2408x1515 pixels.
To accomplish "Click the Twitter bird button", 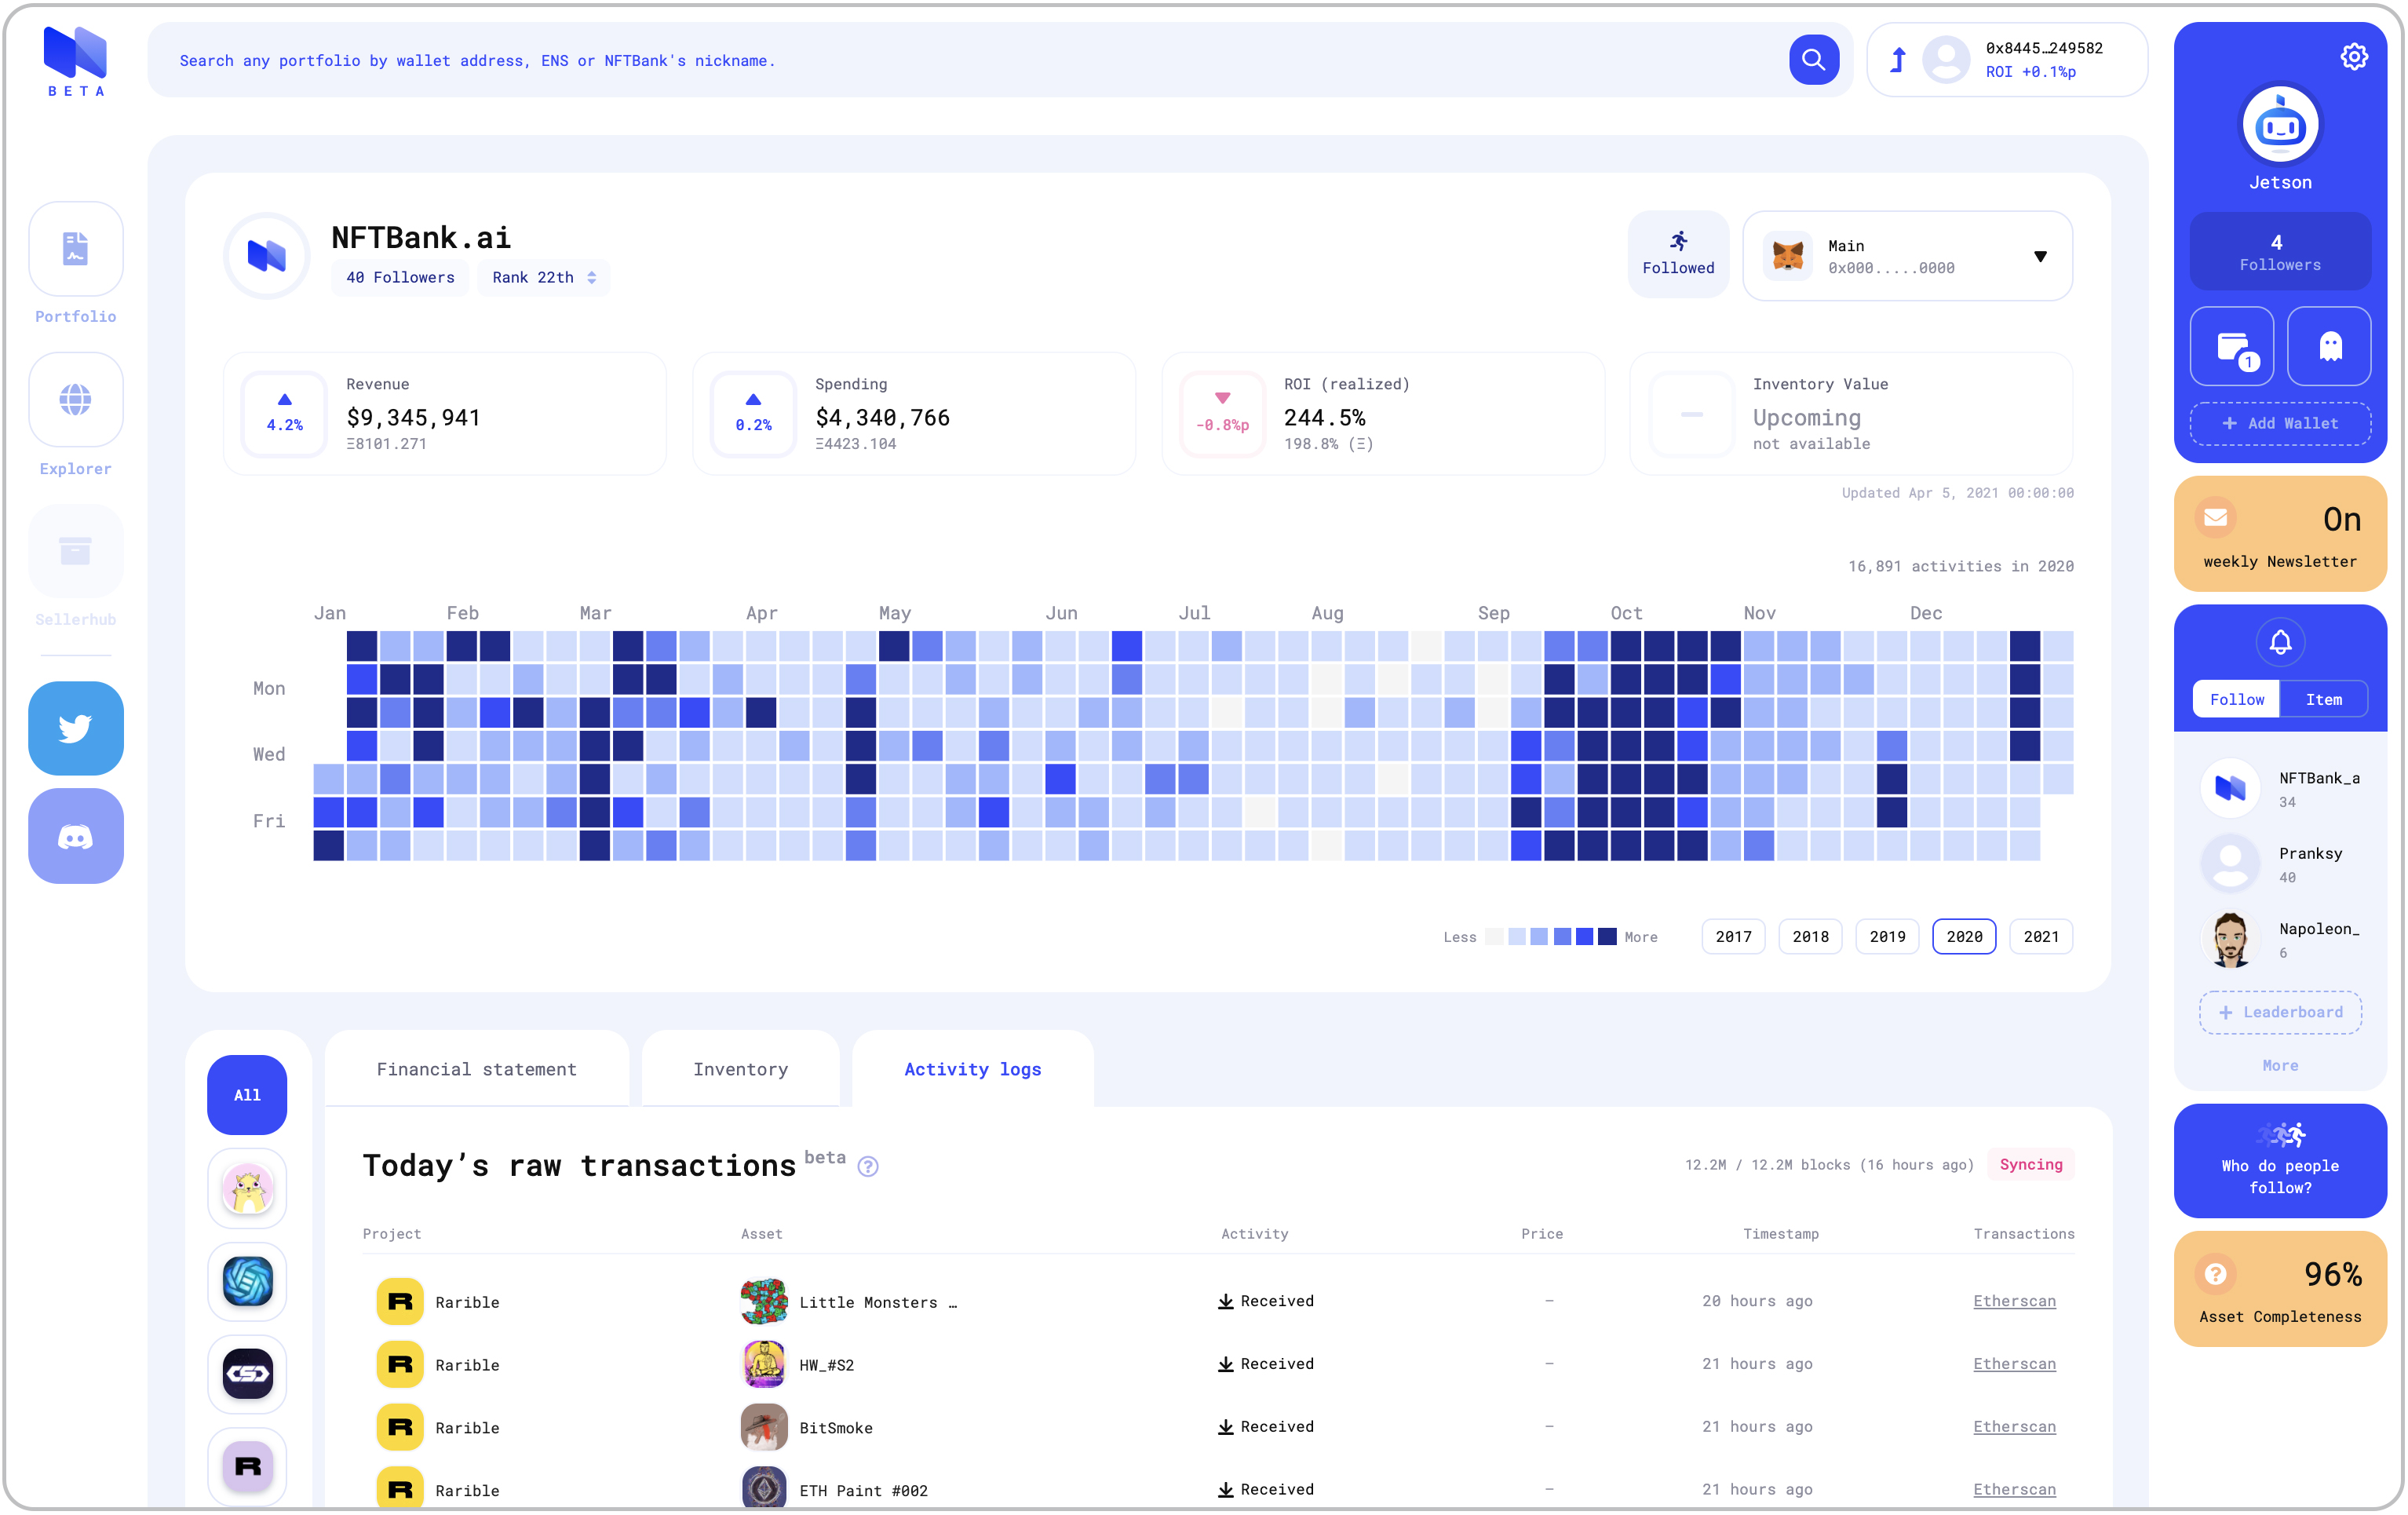I will click(x=76, y=728).
